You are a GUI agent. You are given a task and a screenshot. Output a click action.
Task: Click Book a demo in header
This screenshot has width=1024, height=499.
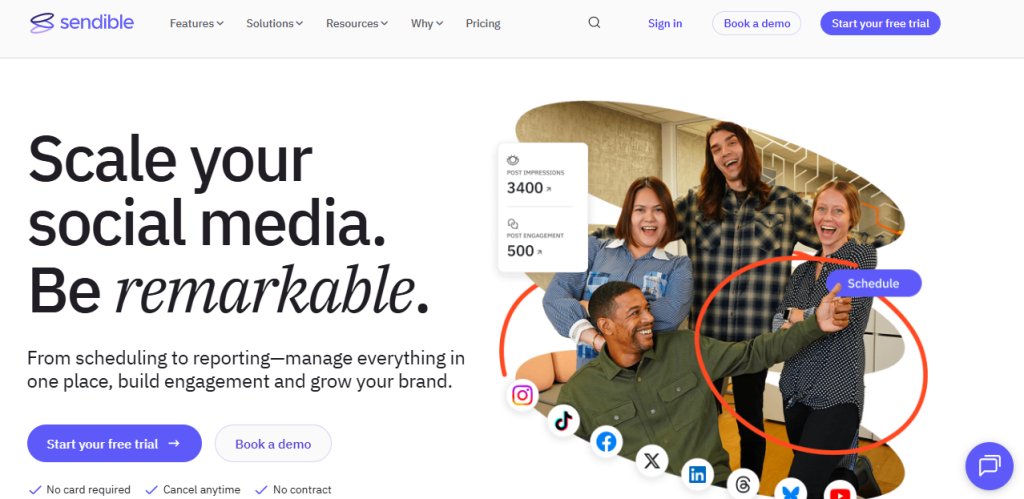tap(757, 23)
